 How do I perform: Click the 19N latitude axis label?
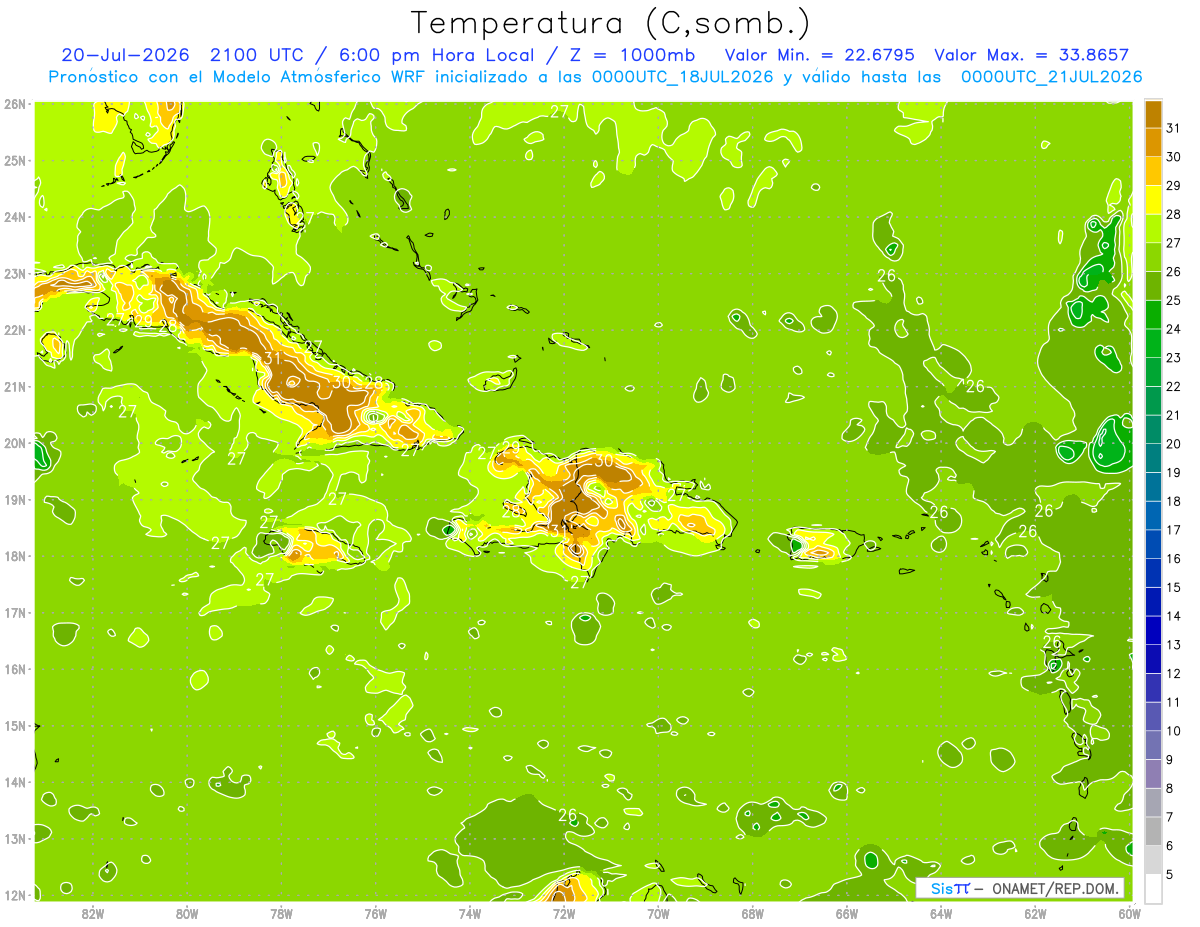[15, 500]
